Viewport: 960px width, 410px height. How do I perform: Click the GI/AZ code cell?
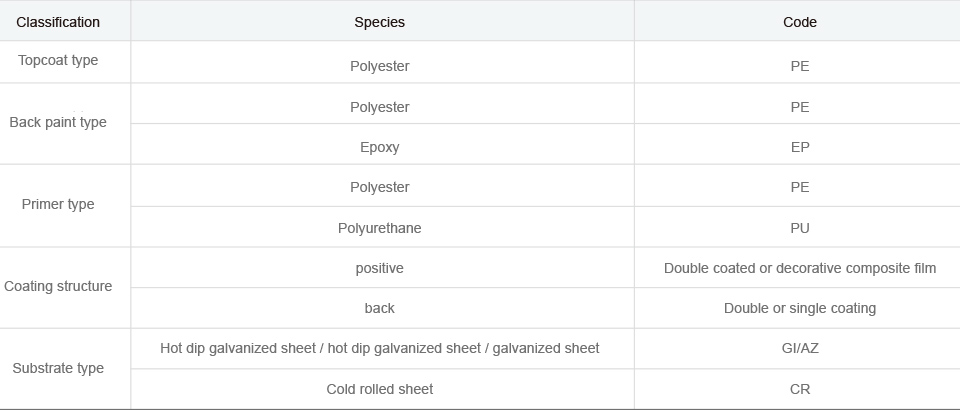[x=799, y=348]
